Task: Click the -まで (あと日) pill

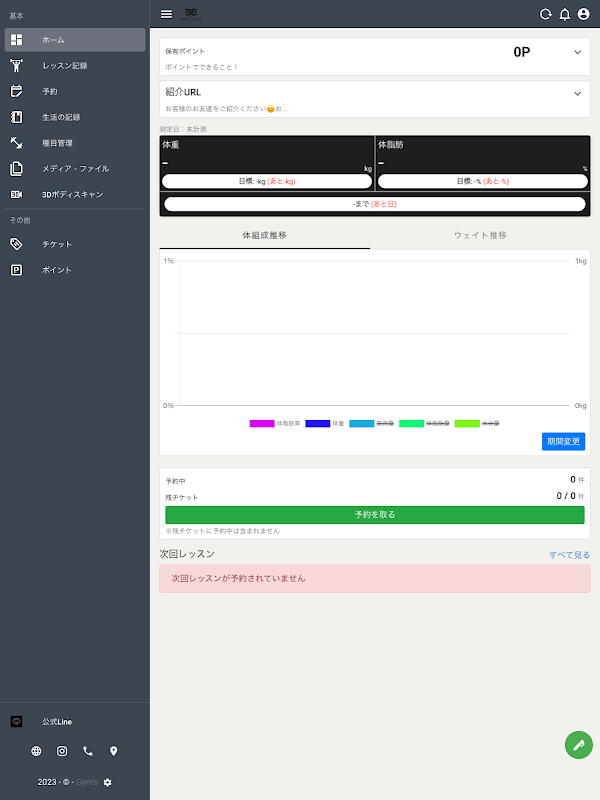Action: (x=375, y=204)
